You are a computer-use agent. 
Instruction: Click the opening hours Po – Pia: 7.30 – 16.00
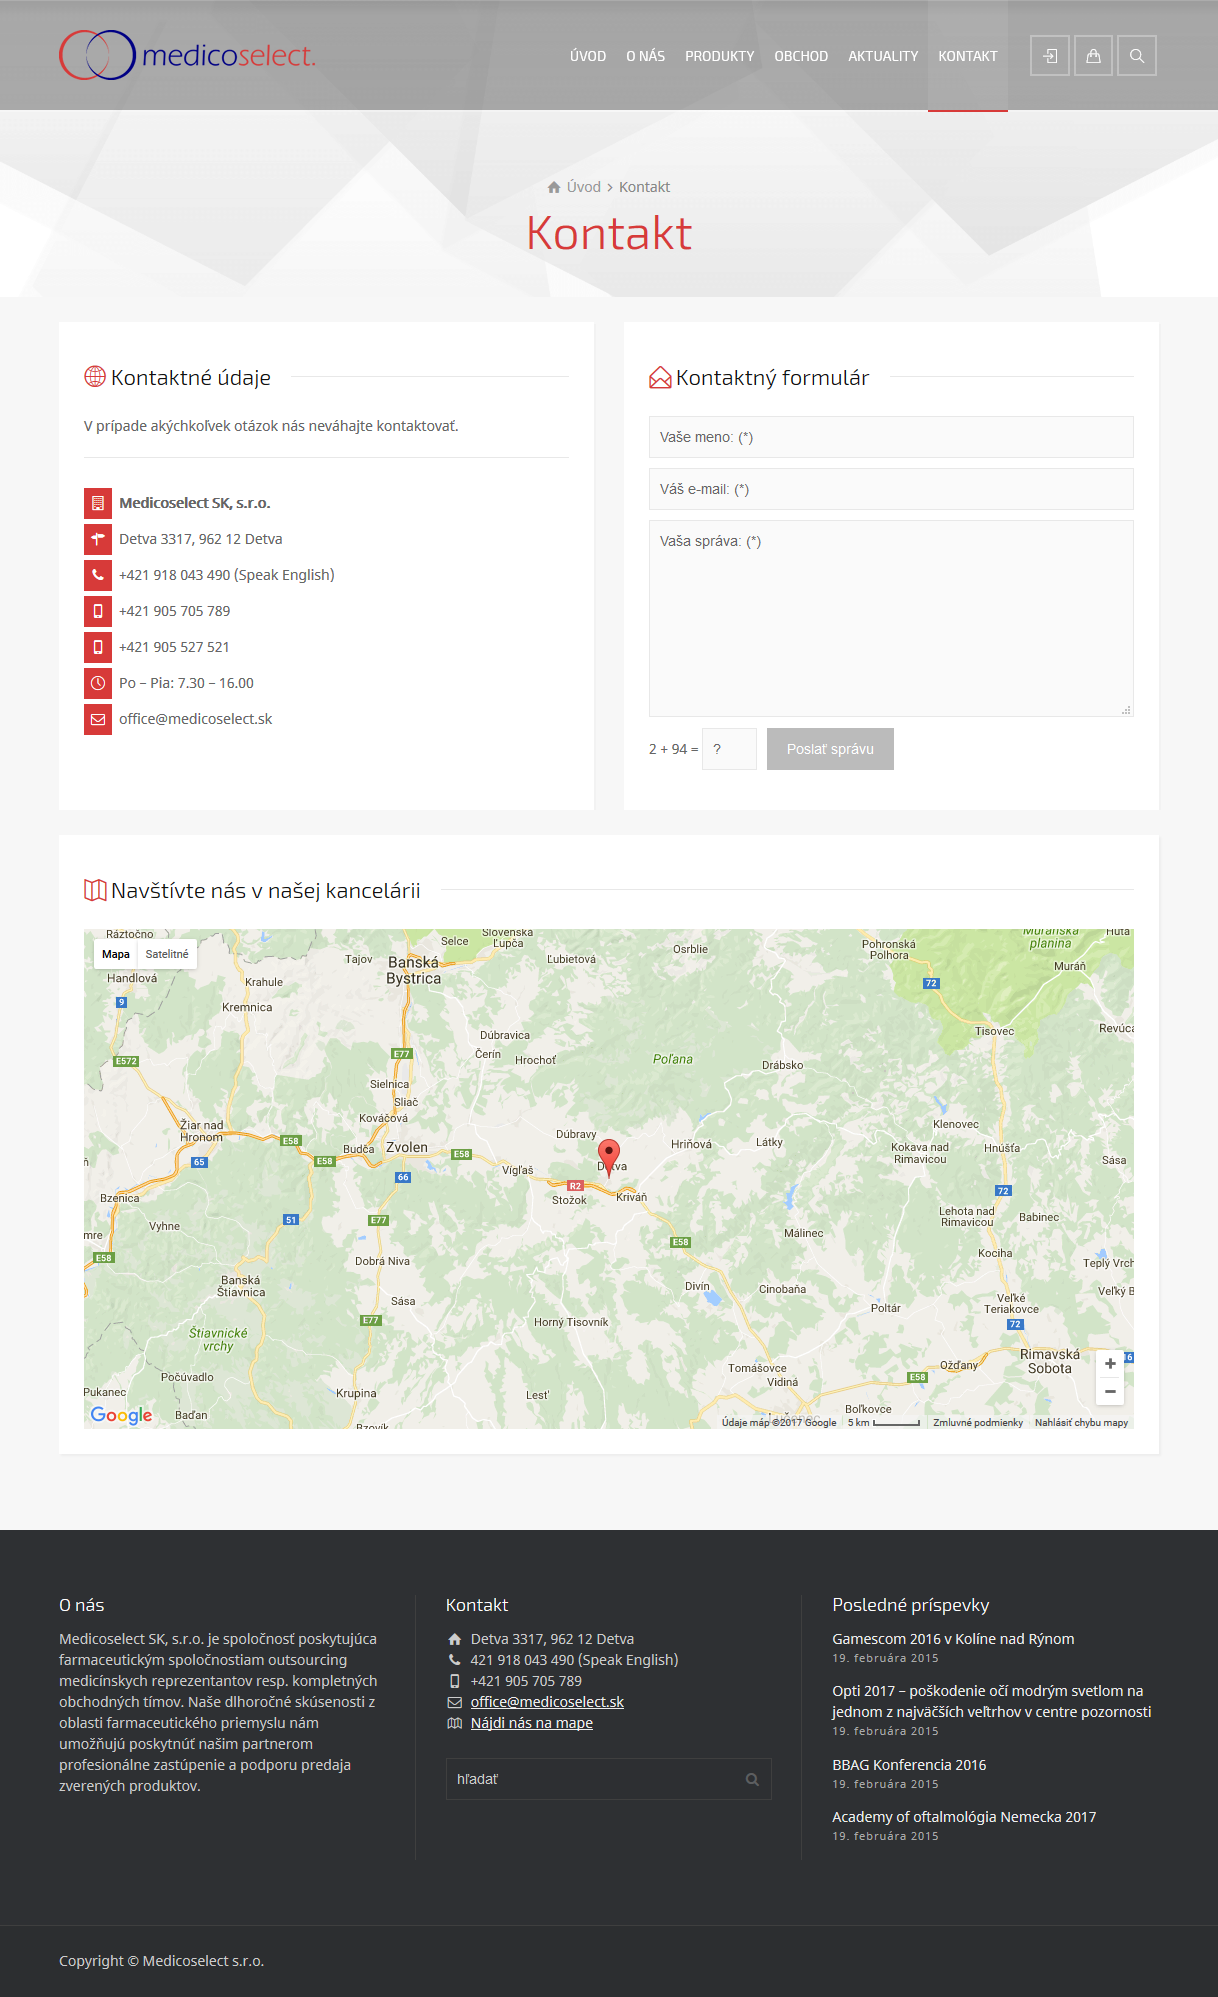(x=186, y=683)
